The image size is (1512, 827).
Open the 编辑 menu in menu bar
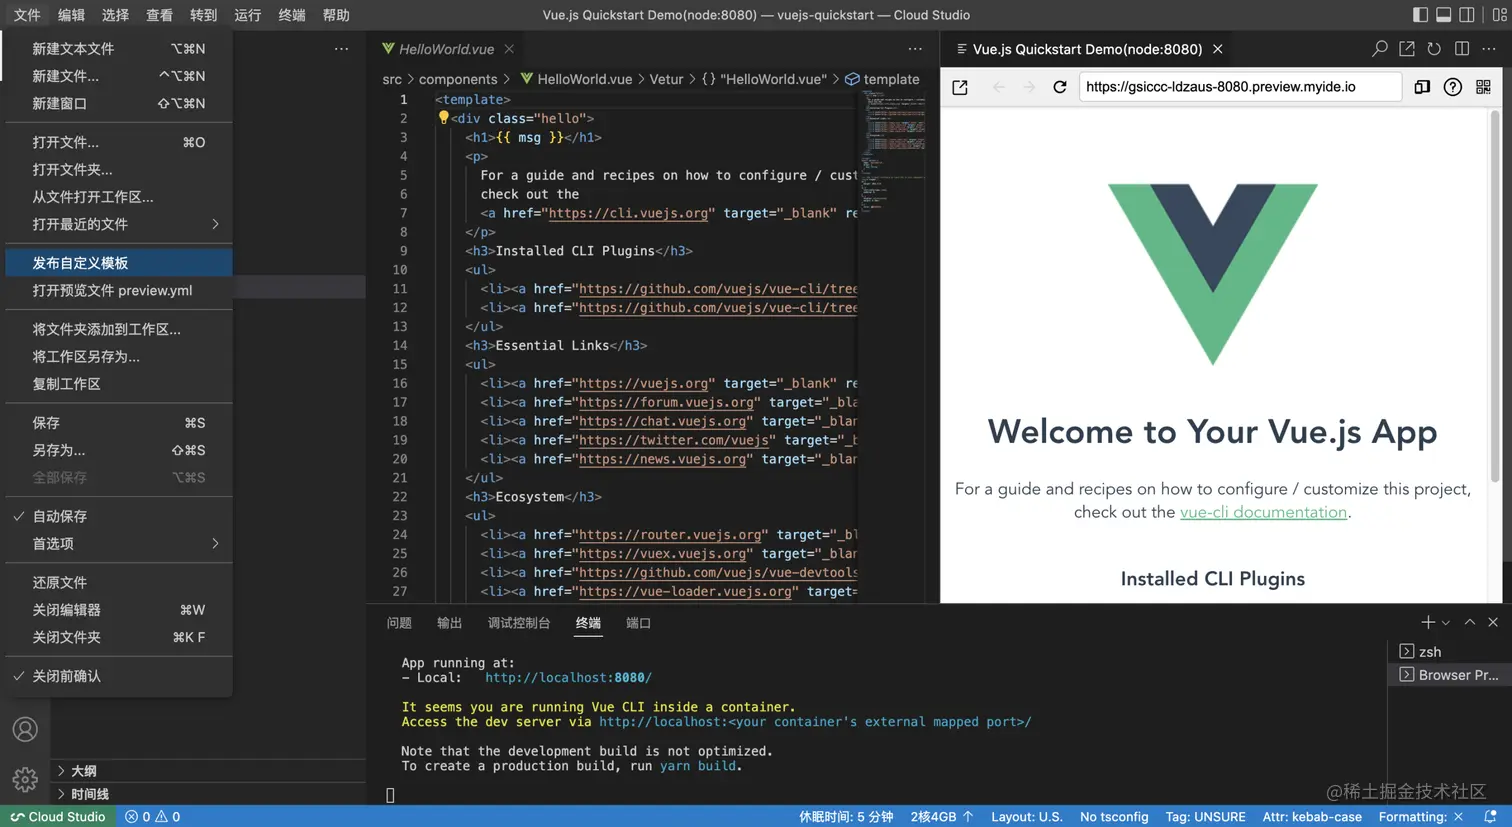pyautogui.click(x=71, y=15)
